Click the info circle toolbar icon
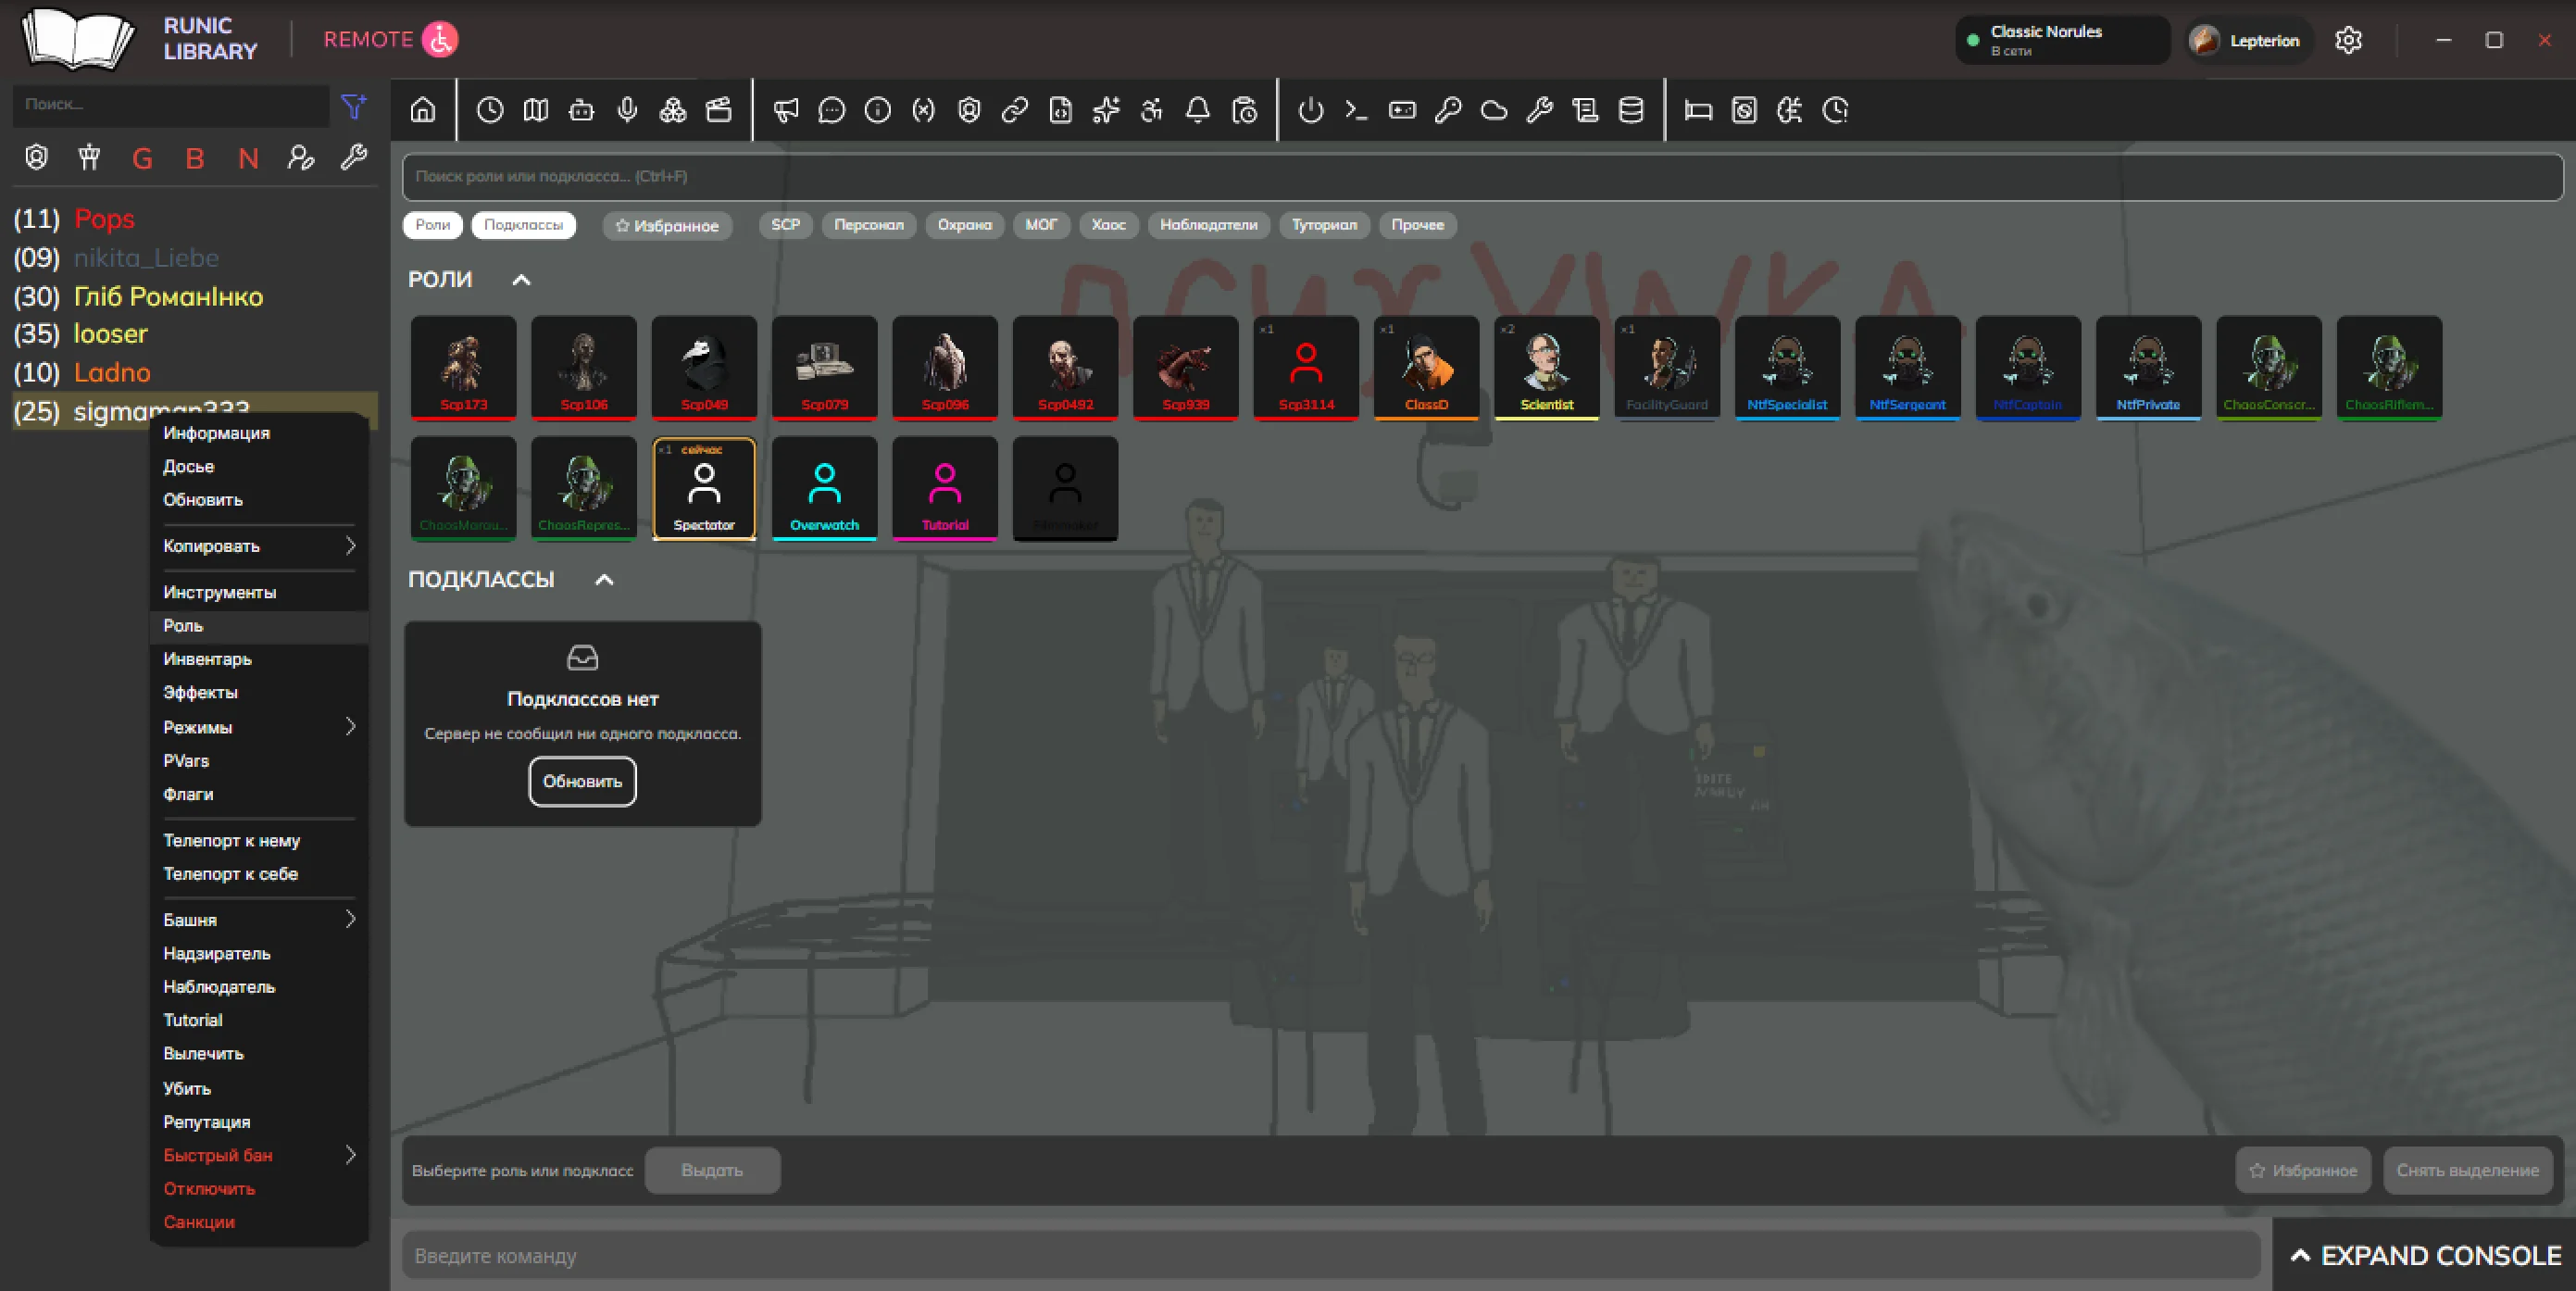Image resolution: width=2576 pixels, height=1291 pixels. pyautogui.click(x=878, y=110)
